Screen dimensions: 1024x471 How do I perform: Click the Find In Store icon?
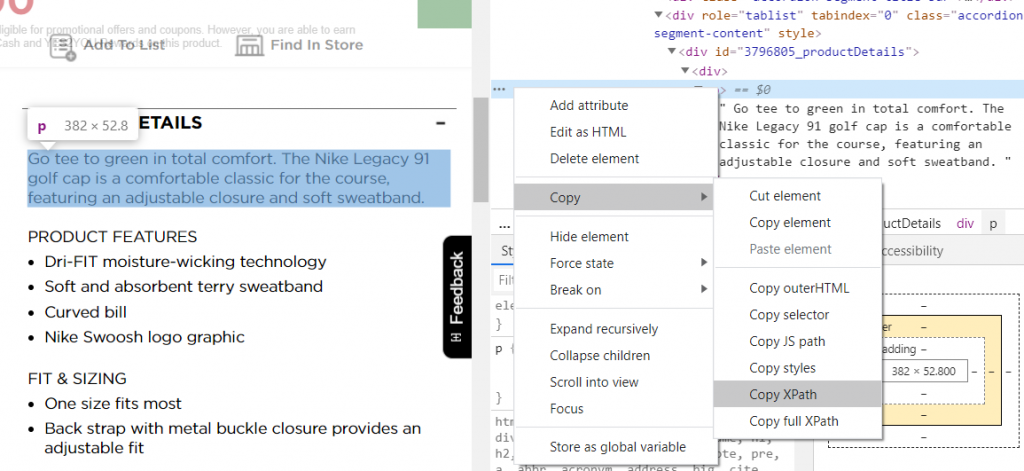tap(249, 45)
